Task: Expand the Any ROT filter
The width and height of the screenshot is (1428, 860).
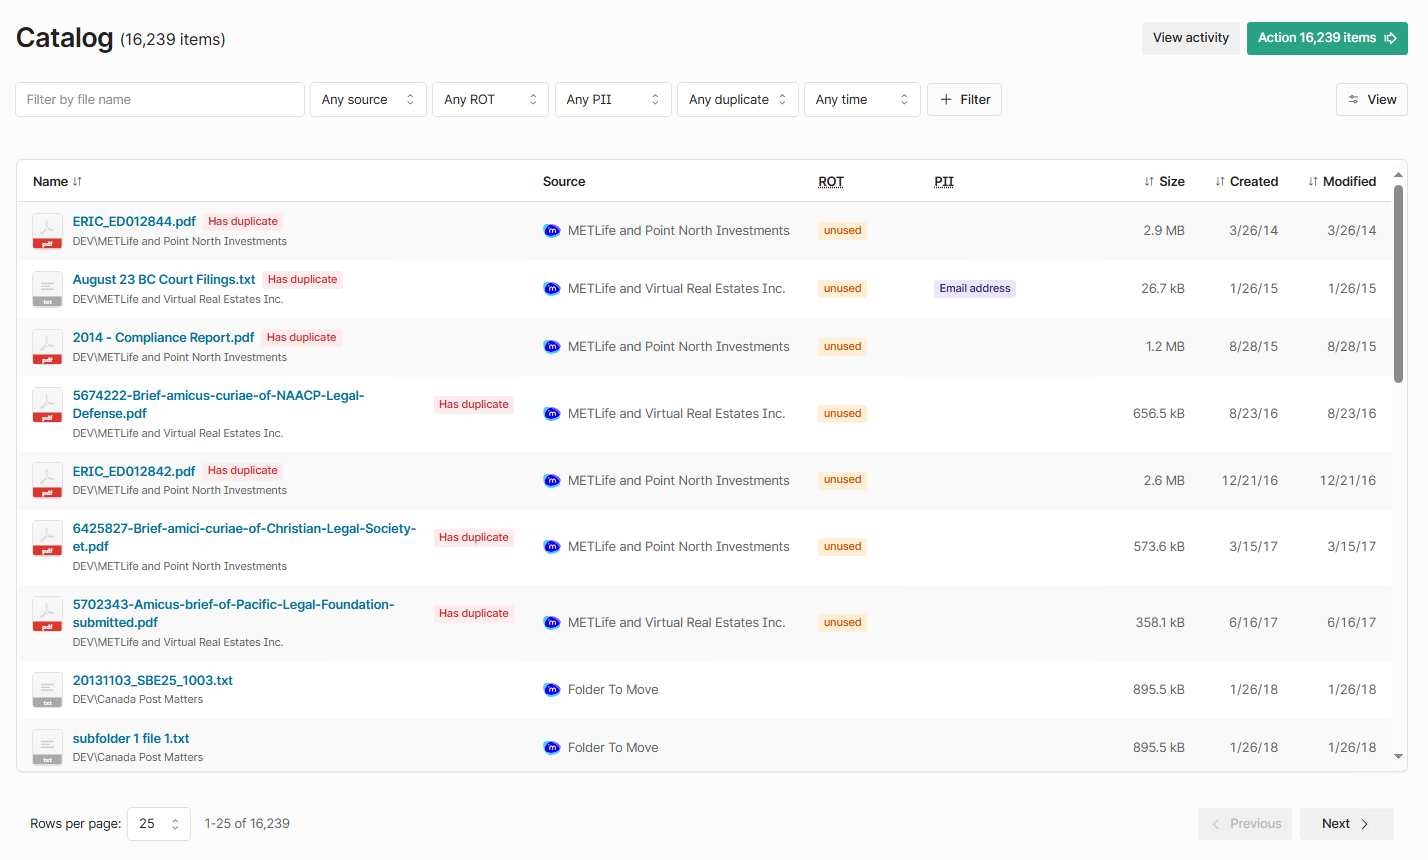Action: (x=490, y=100)
